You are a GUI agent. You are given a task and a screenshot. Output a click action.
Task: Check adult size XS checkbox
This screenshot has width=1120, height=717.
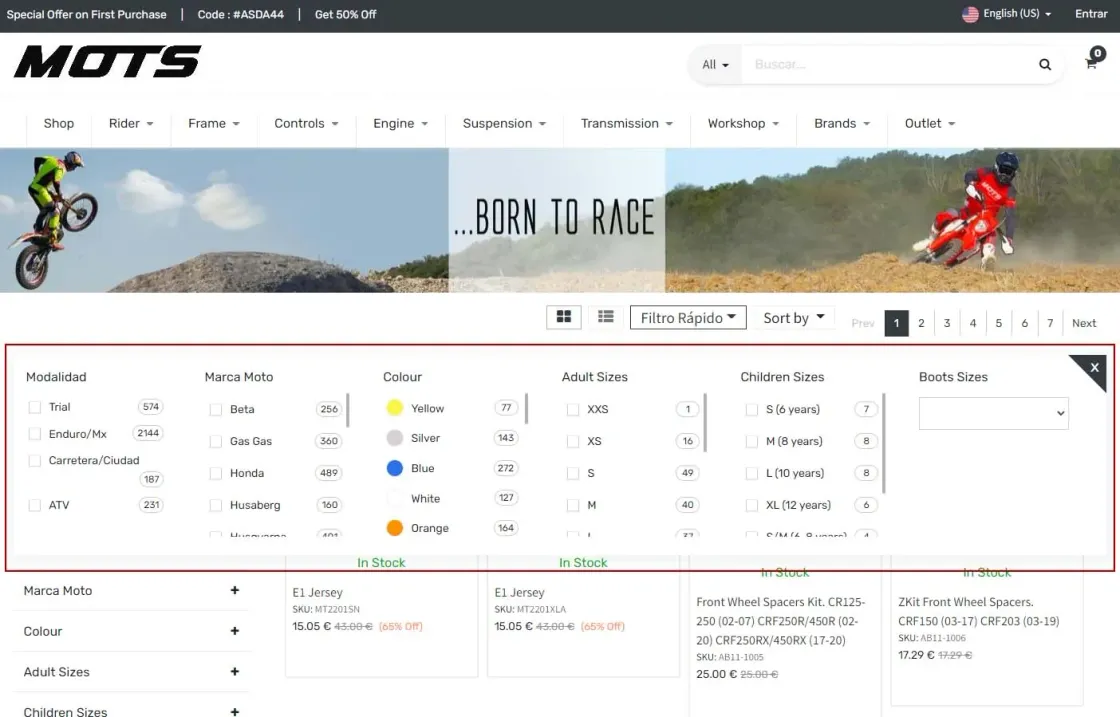(573, 441)
